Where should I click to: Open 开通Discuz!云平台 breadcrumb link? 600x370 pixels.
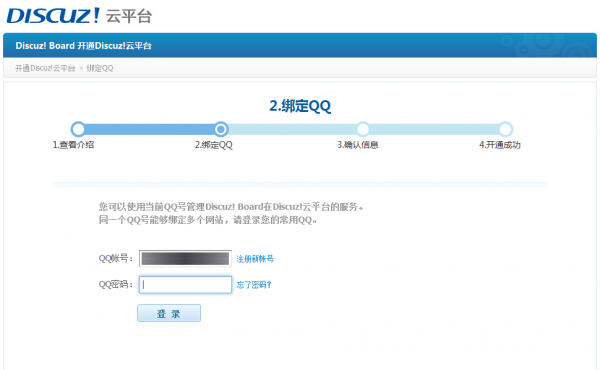pos(45,68)
